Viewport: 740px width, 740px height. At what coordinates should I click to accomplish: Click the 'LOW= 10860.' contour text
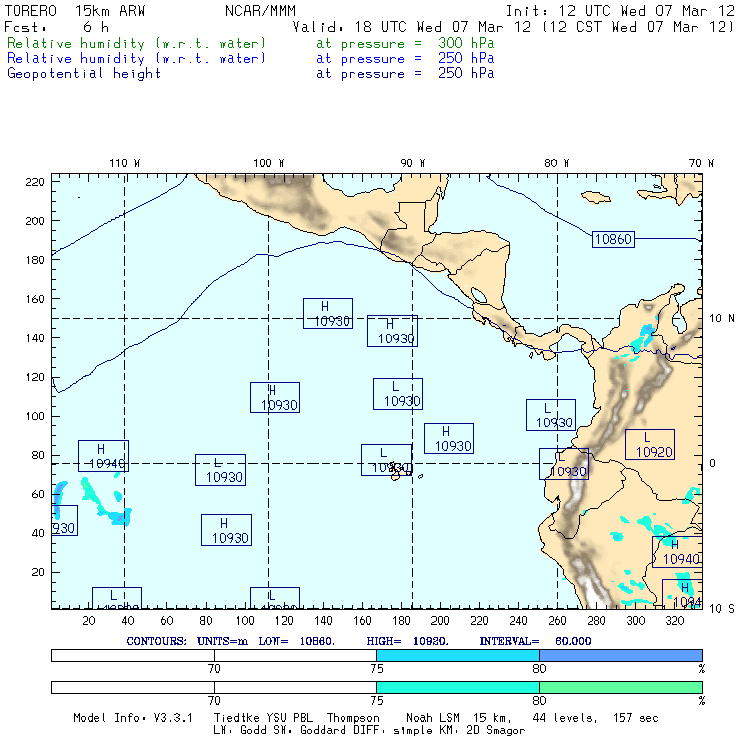[296, 641]
